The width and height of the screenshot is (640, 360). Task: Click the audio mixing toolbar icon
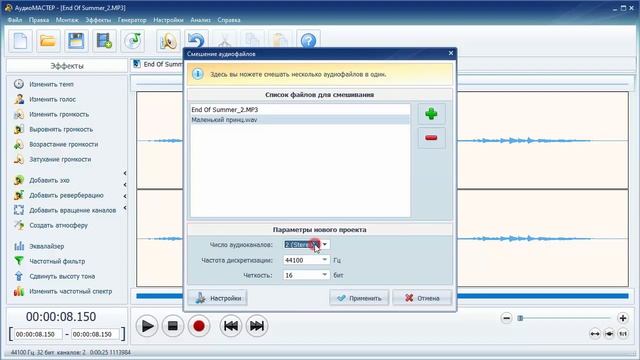click(x=168, y=41)
